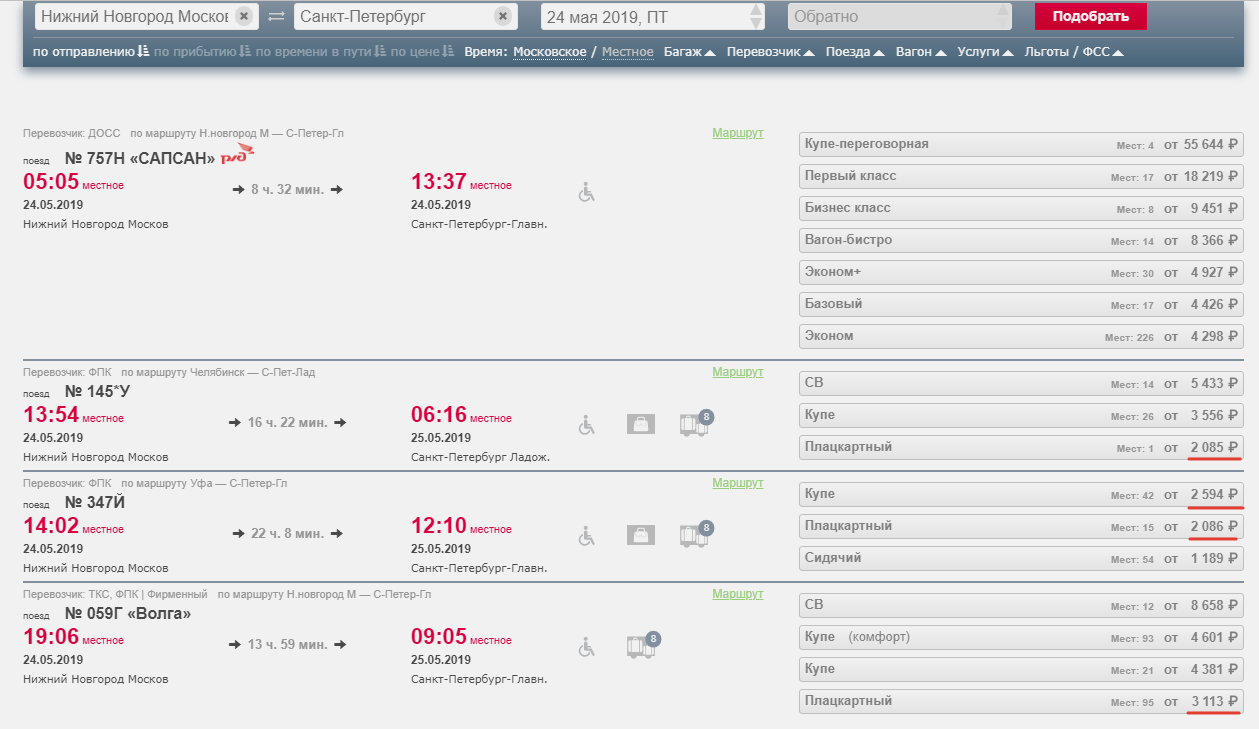Click train number № 757Н «САПСАН»

[x=140, y=158]
